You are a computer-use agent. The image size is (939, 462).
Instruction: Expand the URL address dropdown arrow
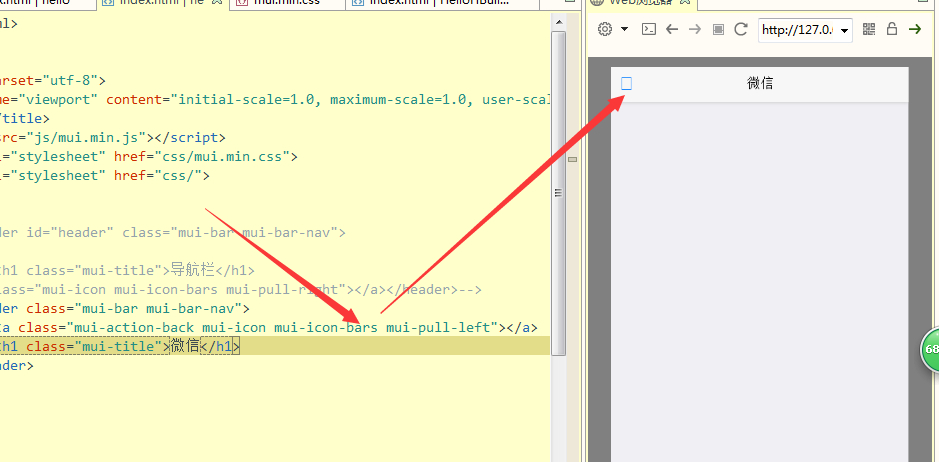pyautogui.click(x=845, y=31)
